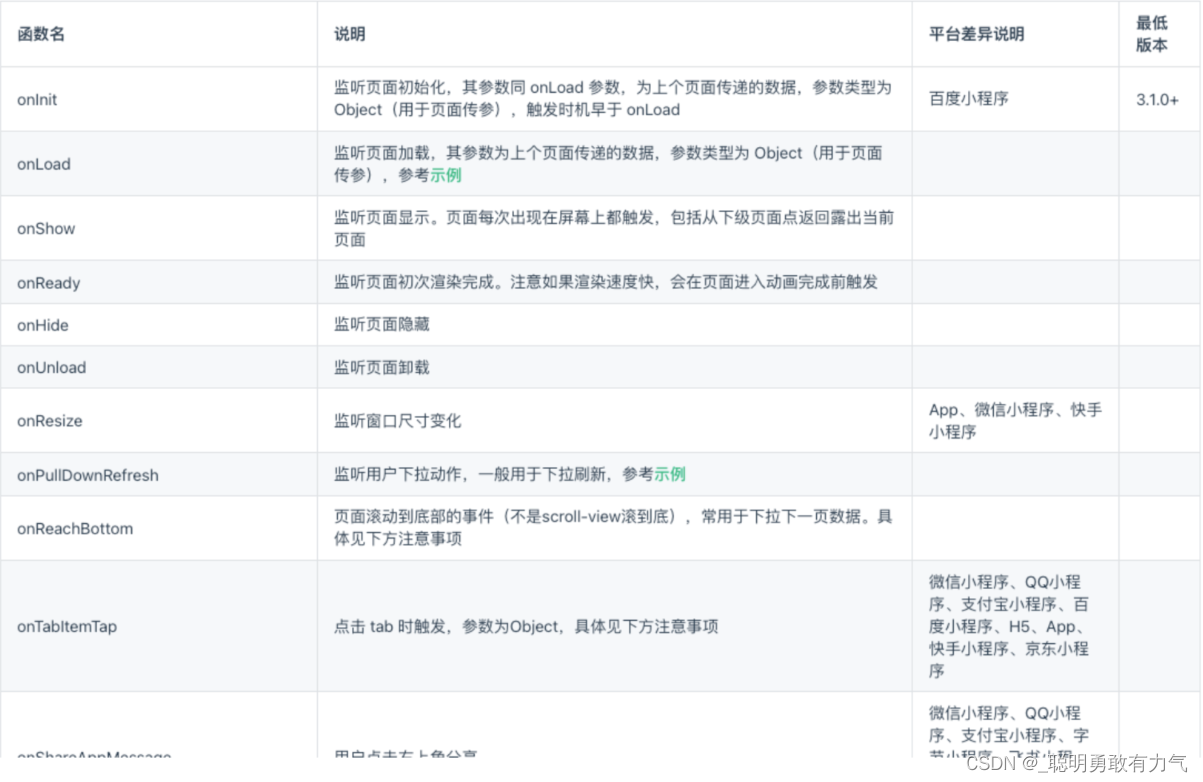Open the 示例 example link in the onLoad row
Viewport: 1203px width, 782px height.
(444, 175)
